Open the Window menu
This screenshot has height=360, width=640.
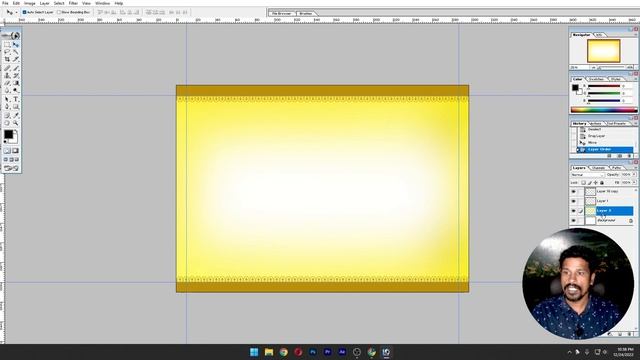tap(102, 3)
